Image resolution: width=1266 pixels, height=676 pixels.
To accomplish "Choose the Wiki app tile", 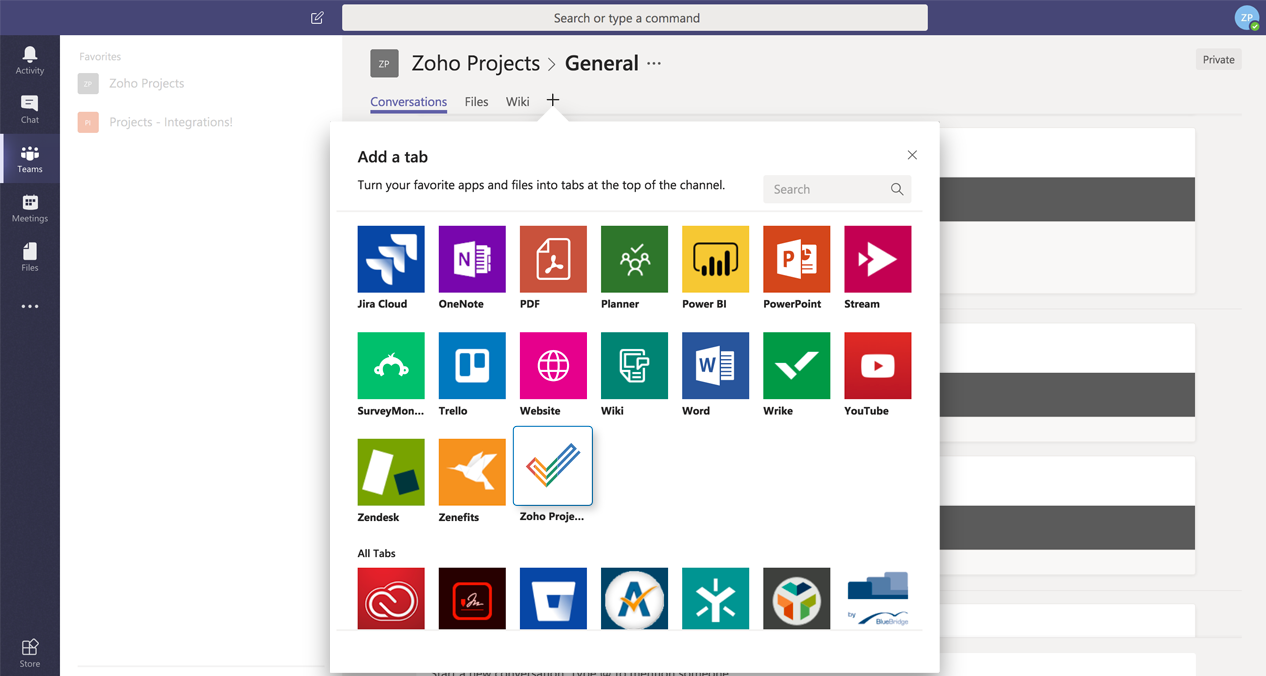I will 634,366.
